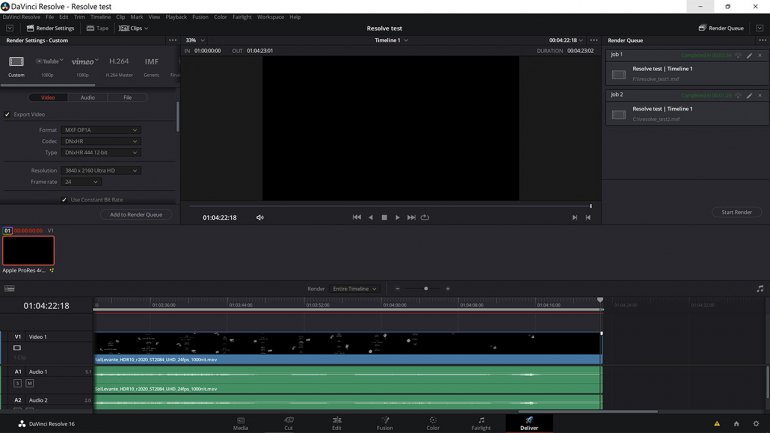
Task: Open the Workspace menu
Action: (x=270, y=17)
